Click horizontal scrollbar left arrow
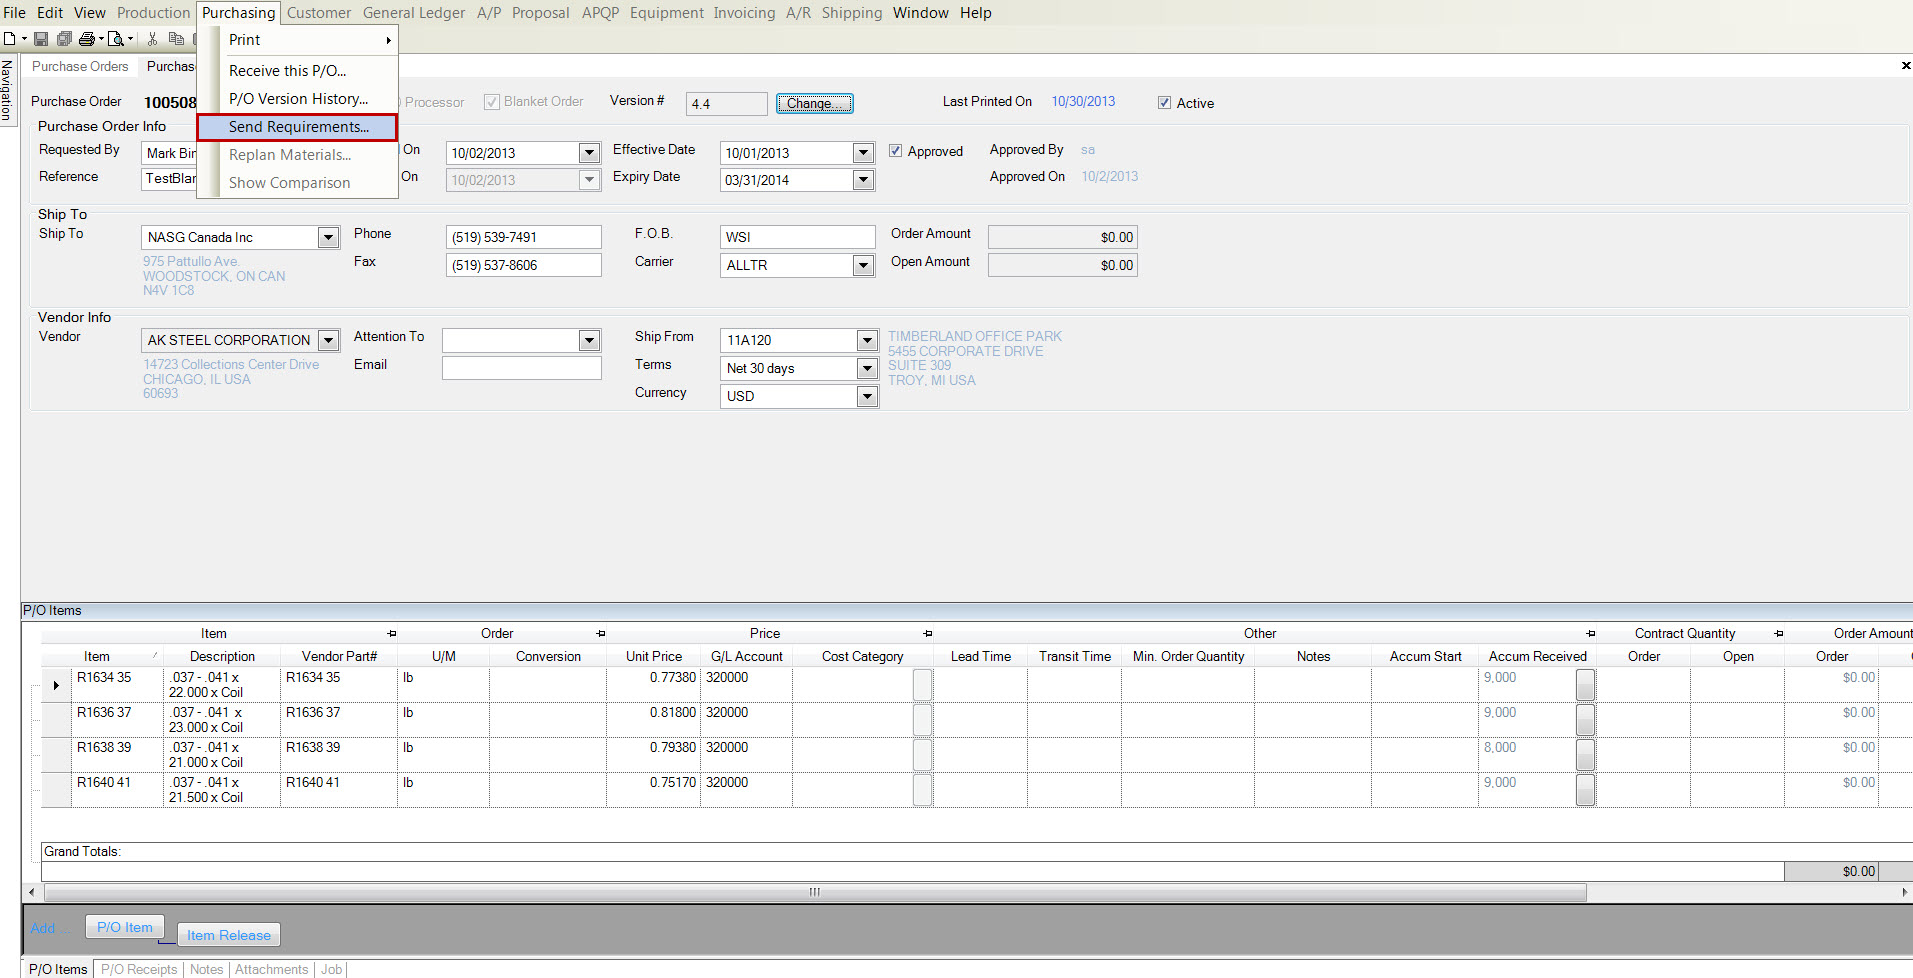Screen dimensions: 1913x978 click(31, 892)
